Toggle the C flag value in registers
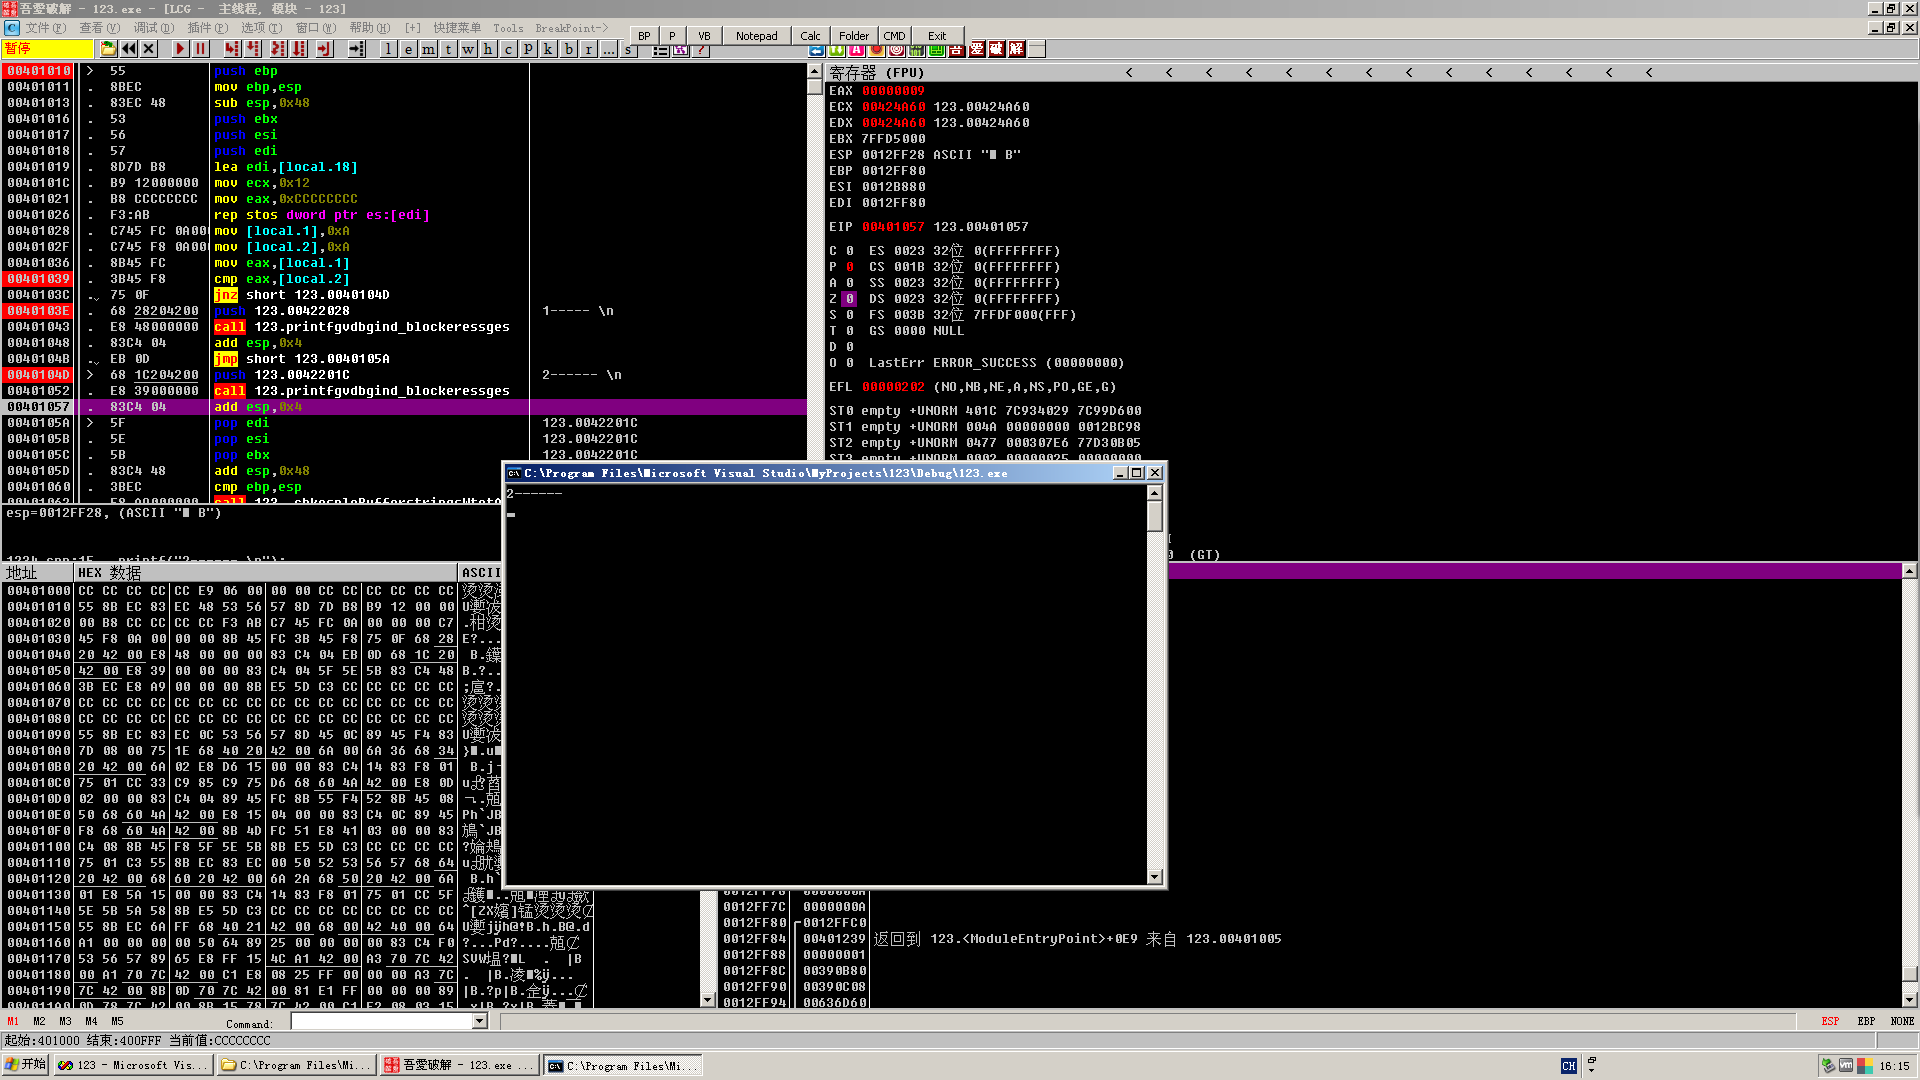This screenshot has height=1080, width=1920. [849, 251]
